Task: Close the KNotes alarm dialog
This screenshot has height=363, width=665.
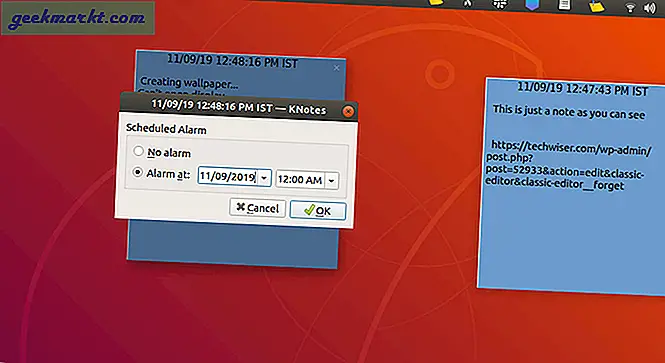Action: click(348, 112)
